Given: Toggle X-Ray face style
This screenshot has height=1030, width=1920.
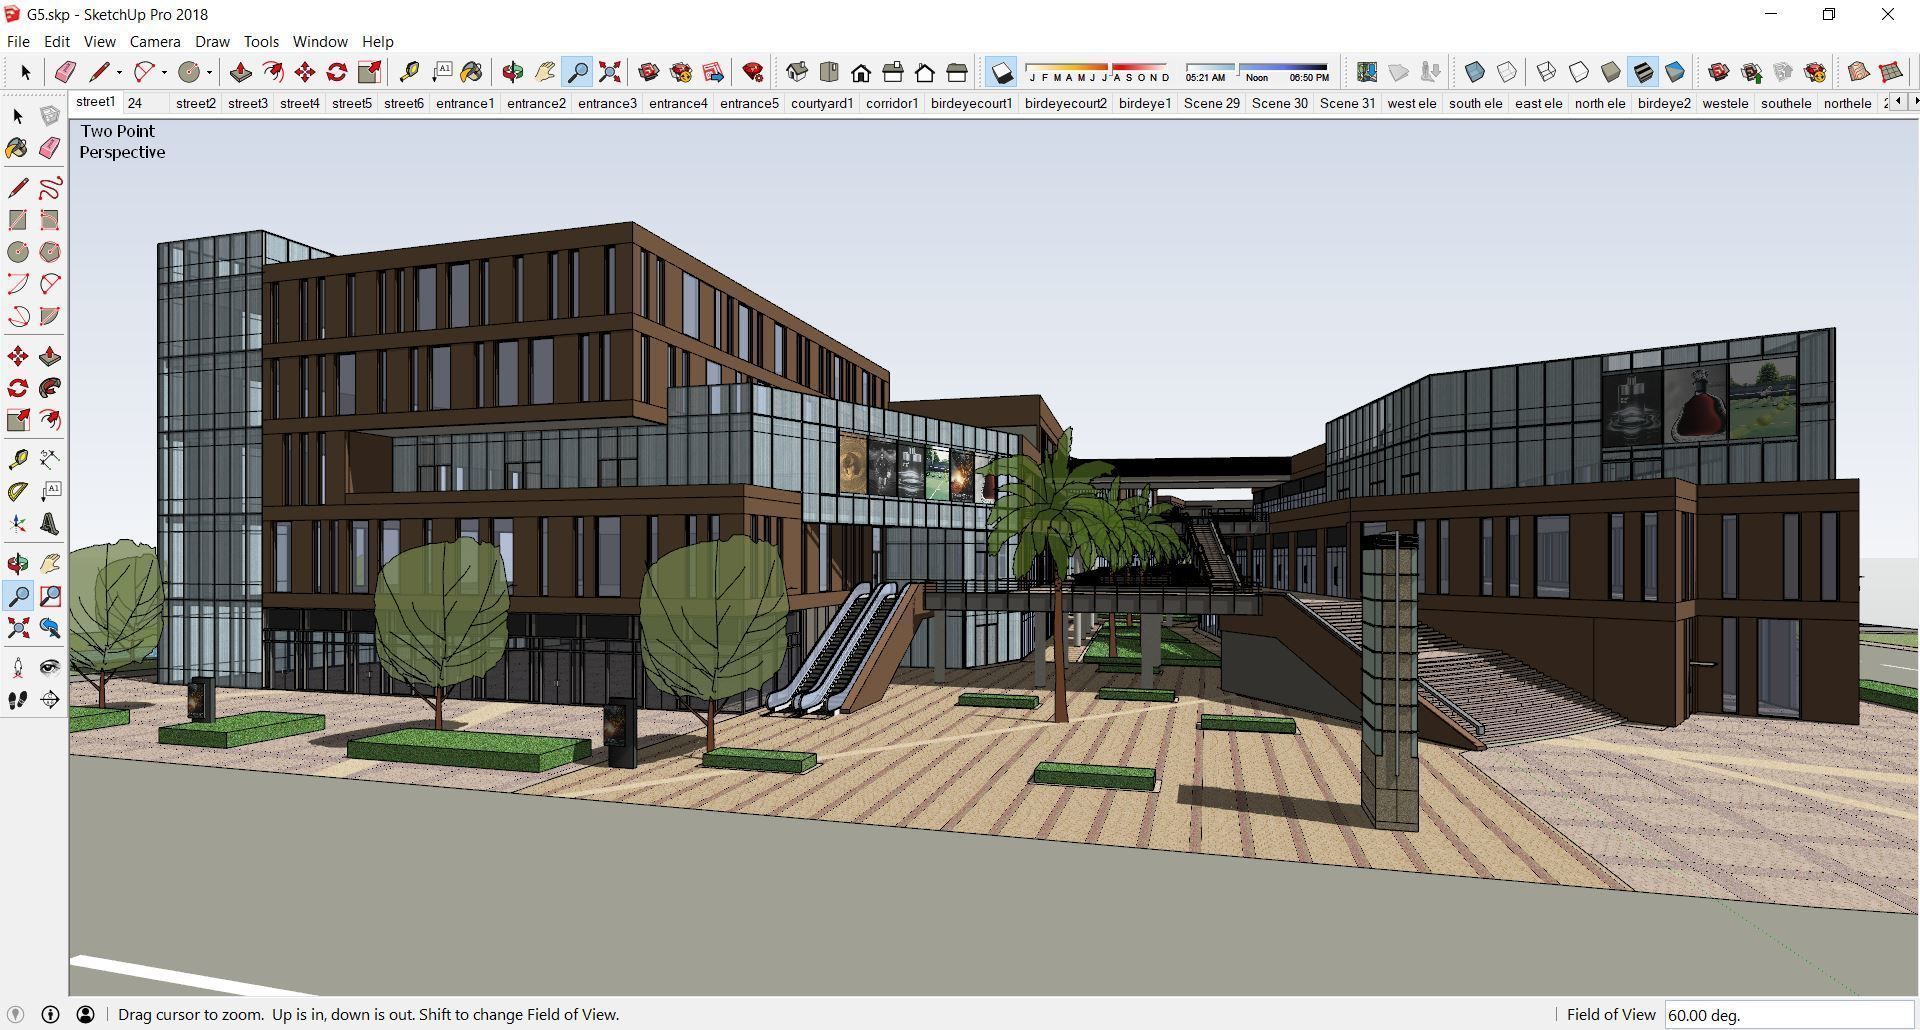Looking at the screenshot, I should [1474, 72].
